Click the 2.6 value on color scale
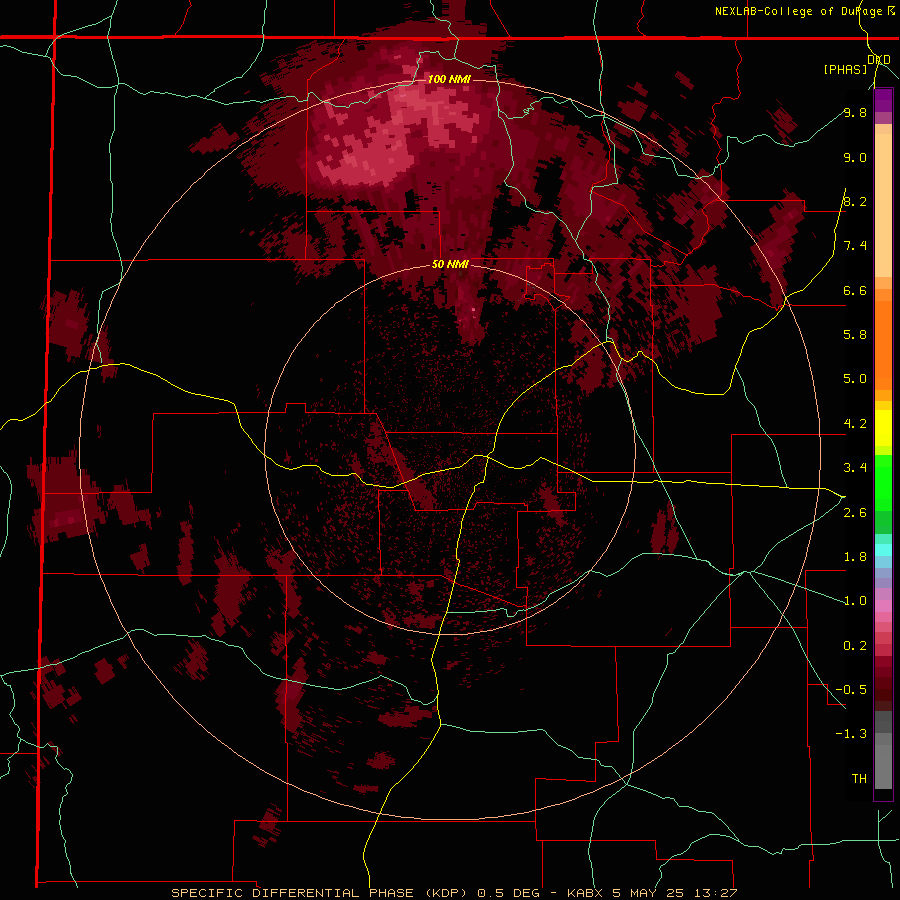900x900 pixels. [x=855, y=513]
